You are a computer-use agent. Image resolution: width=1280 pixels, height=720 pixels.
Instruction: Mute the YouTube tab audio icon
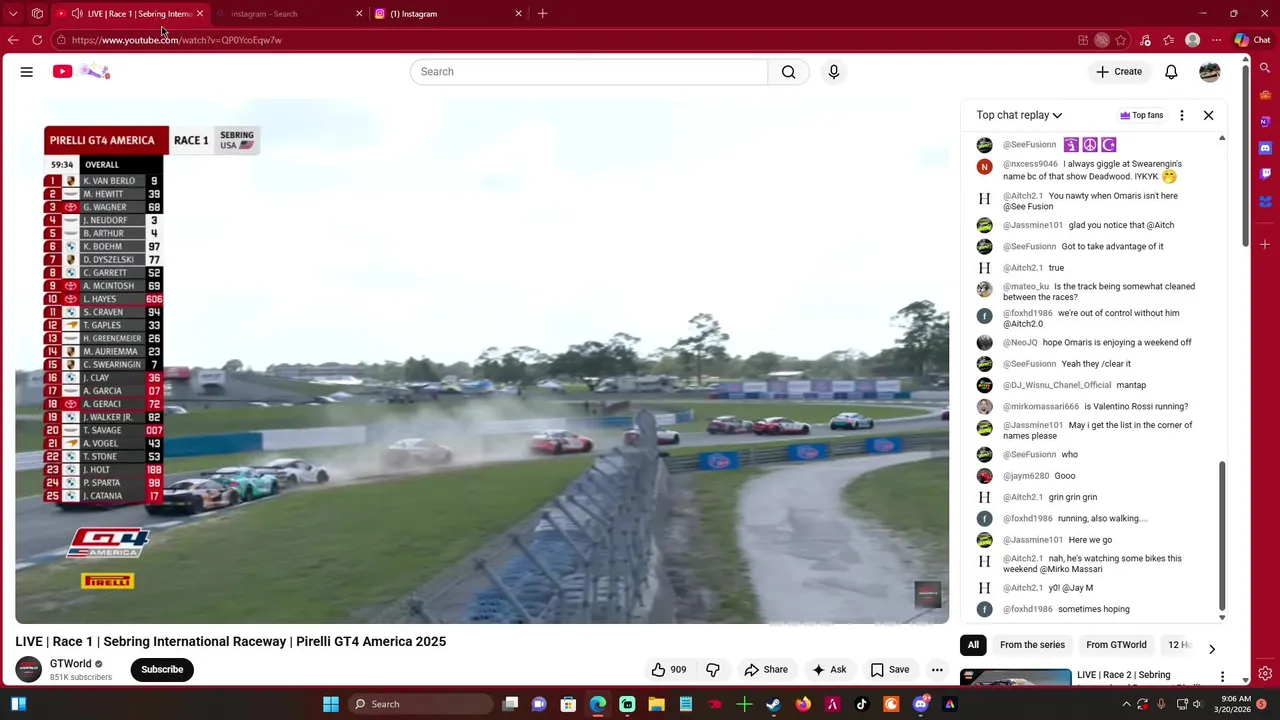point(77,14)
